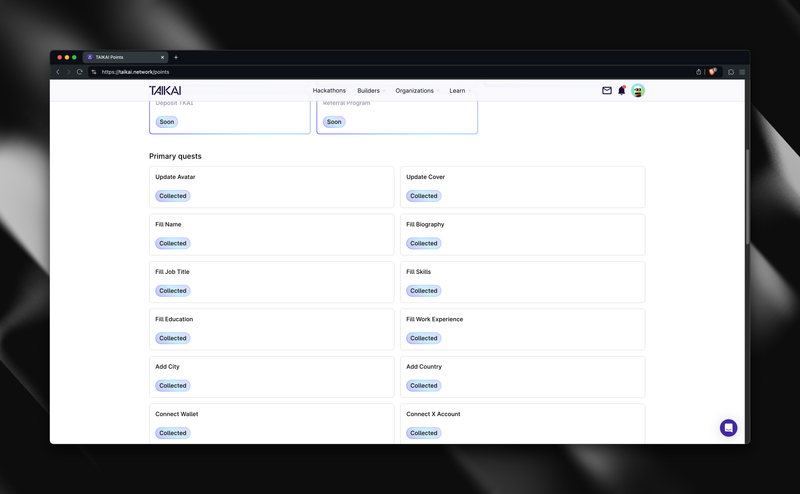Click the Brave Shields icon
Viewport: 800px width, 494px height.
pos(713,72)
